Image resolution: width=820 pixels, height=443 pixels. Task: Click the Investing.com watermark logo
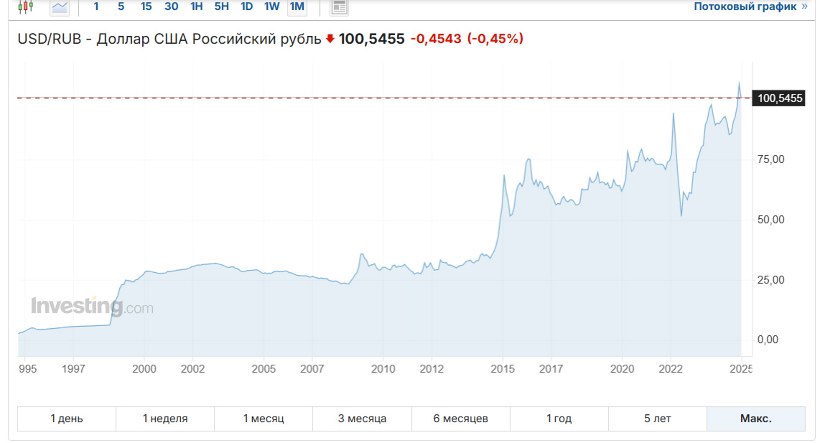click(92, 308)
